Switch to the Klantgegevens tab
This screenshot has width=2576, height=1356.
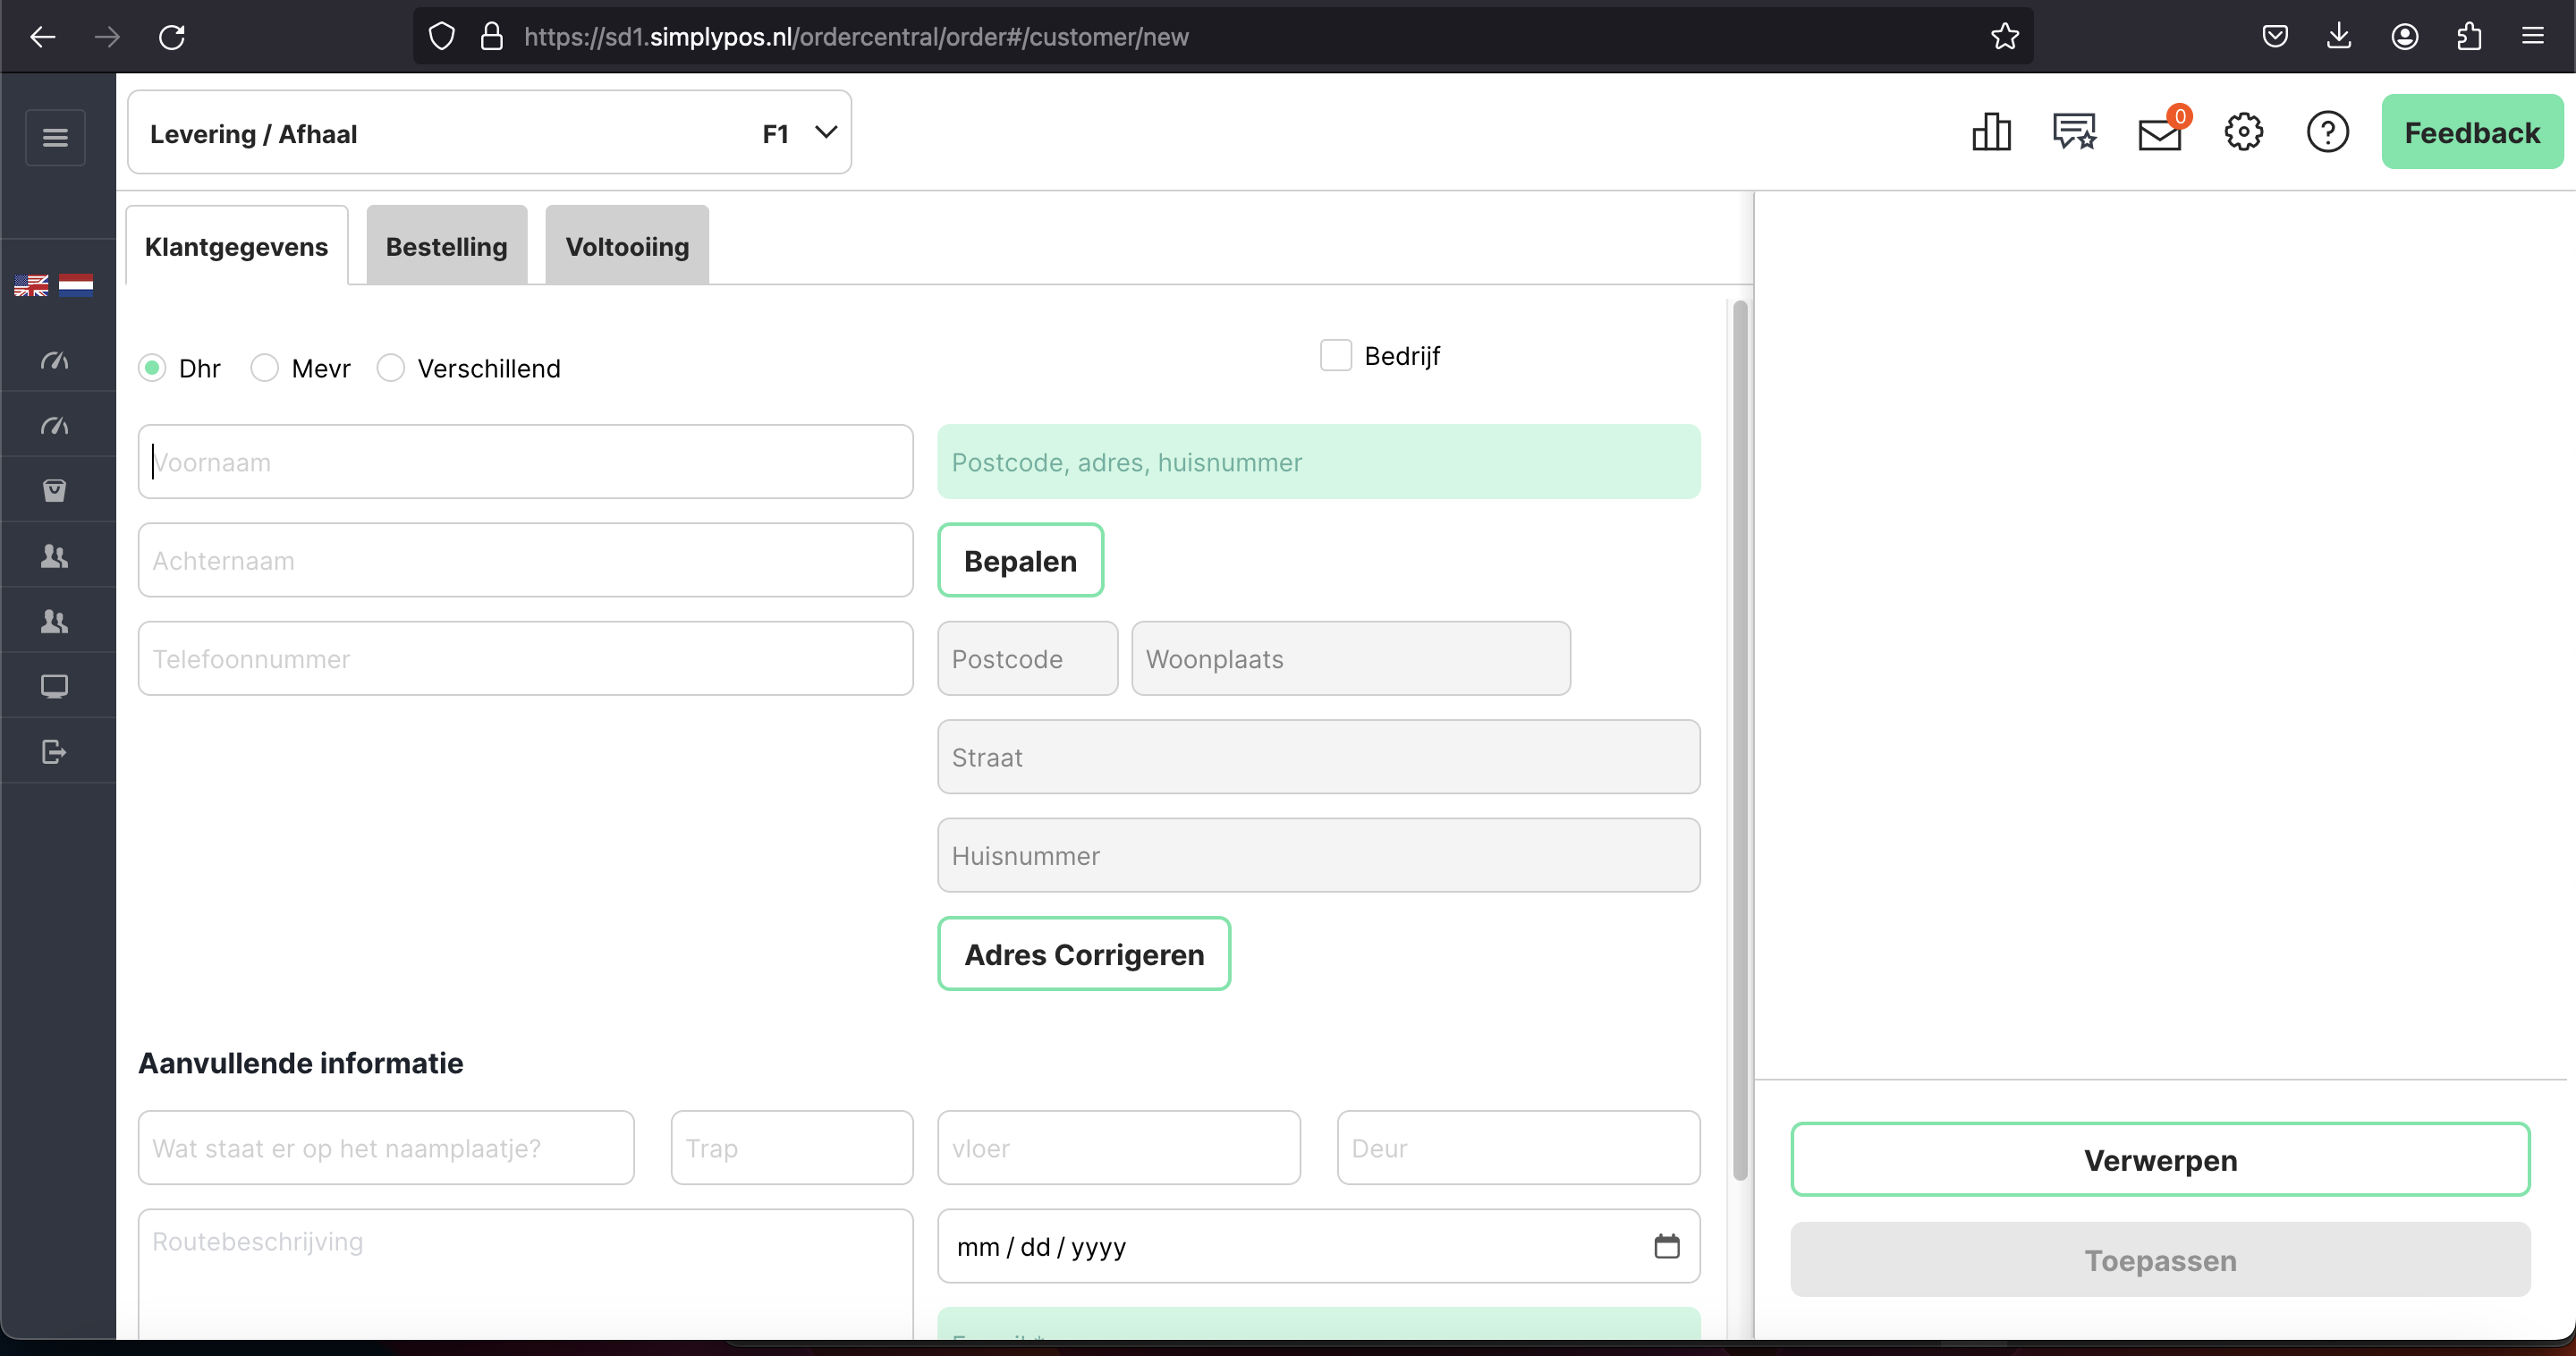coord(236,246)
